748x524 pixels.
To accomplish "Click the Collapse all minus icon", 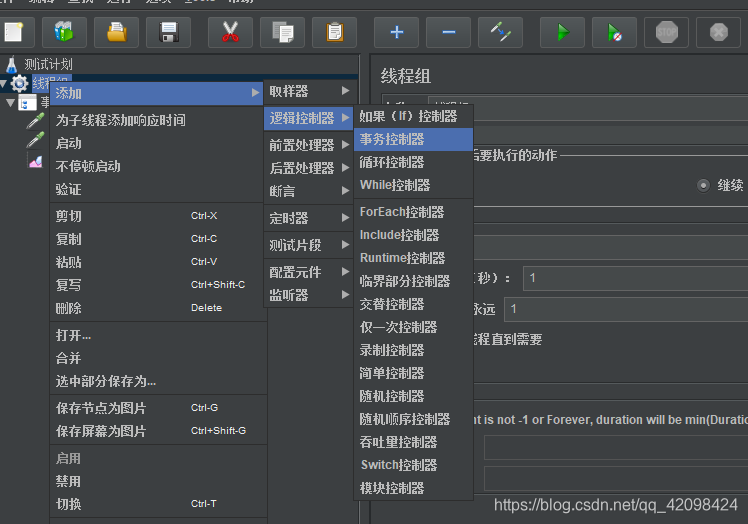I will tap(448, 32).
